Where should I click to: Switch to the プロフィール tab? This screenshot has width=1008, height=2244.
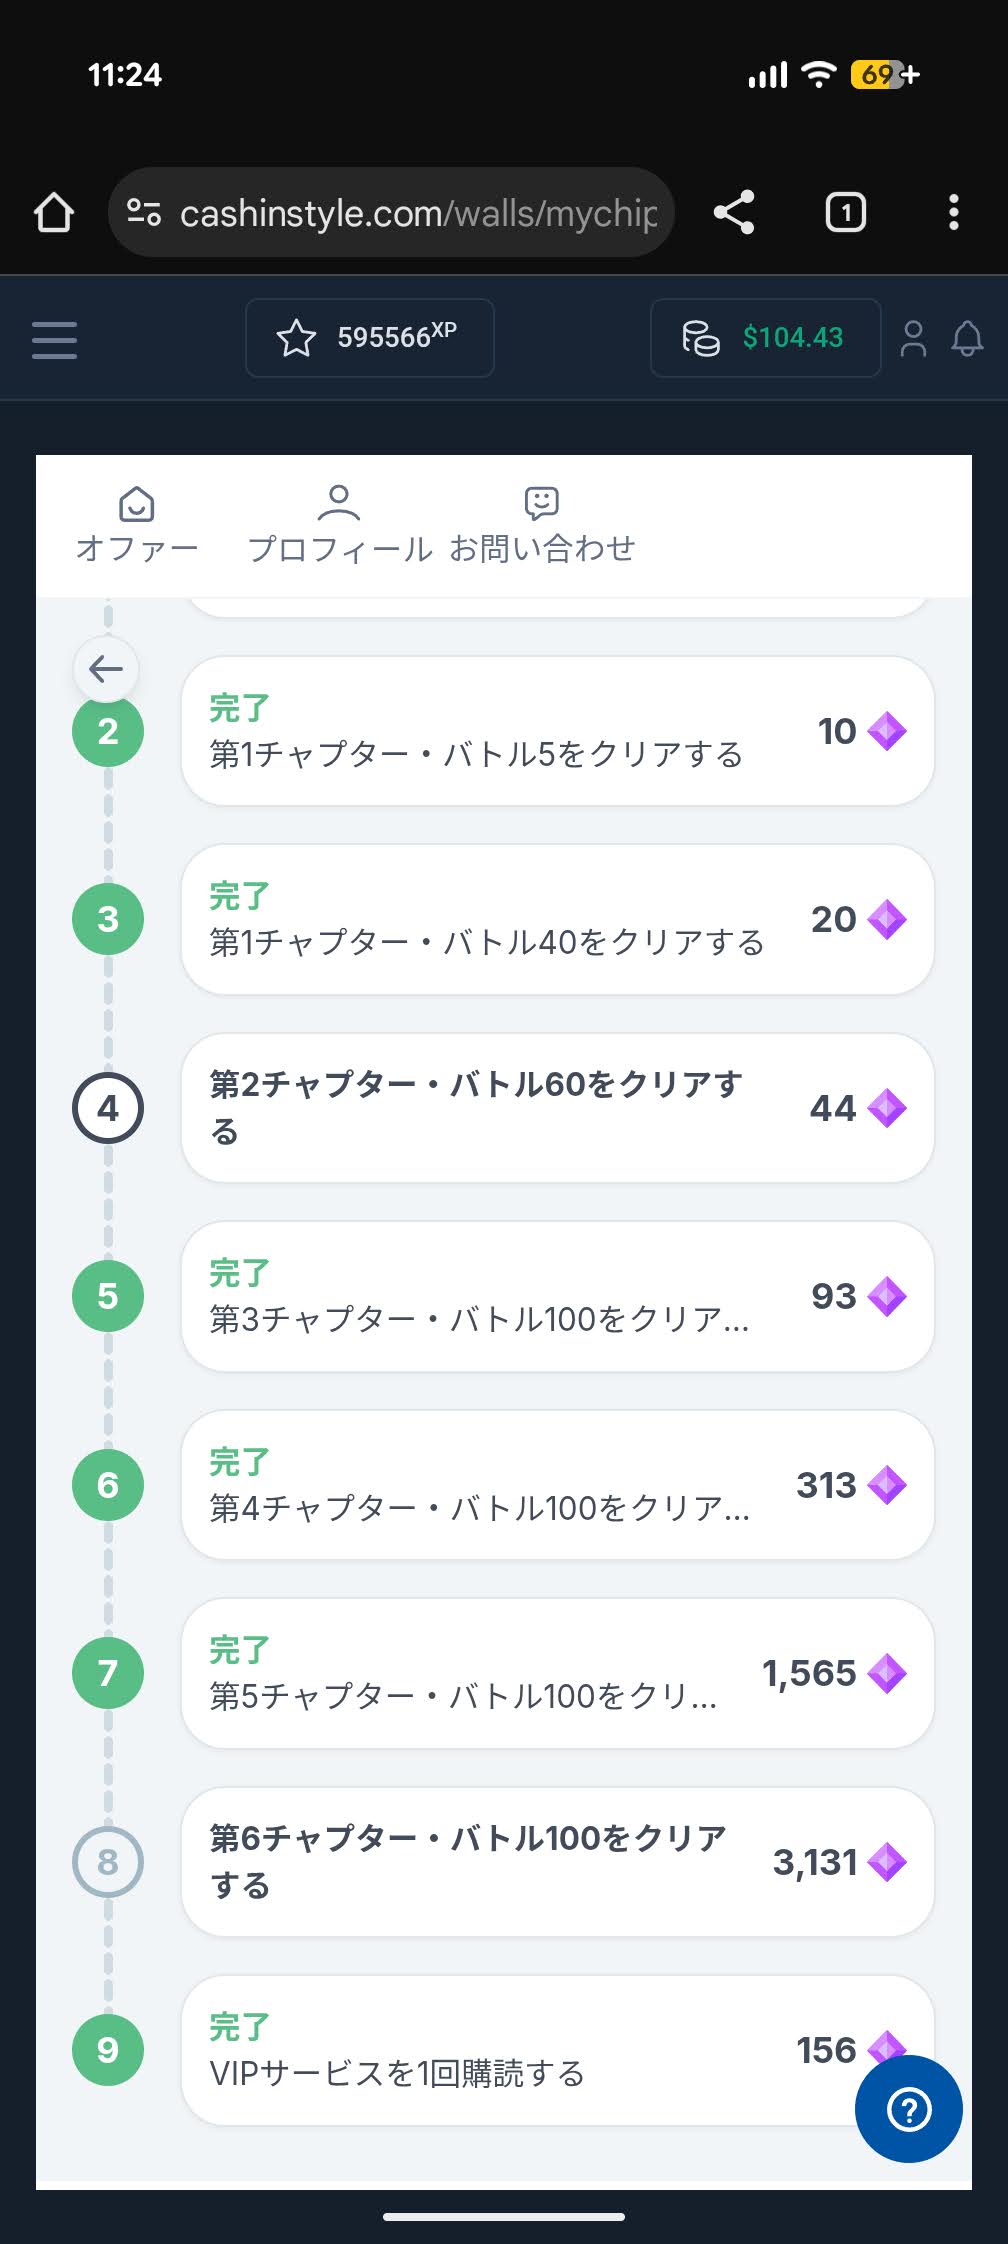click(339, 526)
